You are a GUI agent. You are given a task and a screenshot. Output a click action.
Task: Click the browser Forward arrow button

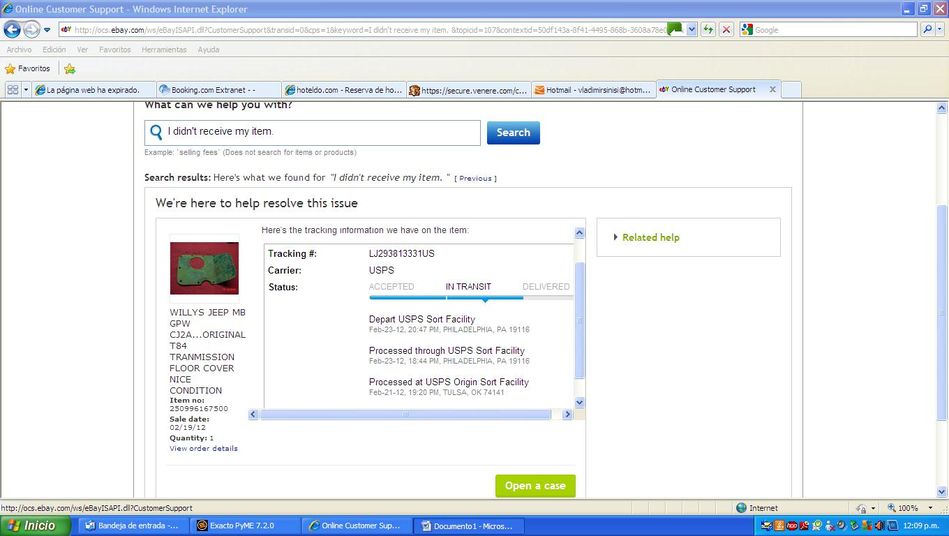click(31, 29)
